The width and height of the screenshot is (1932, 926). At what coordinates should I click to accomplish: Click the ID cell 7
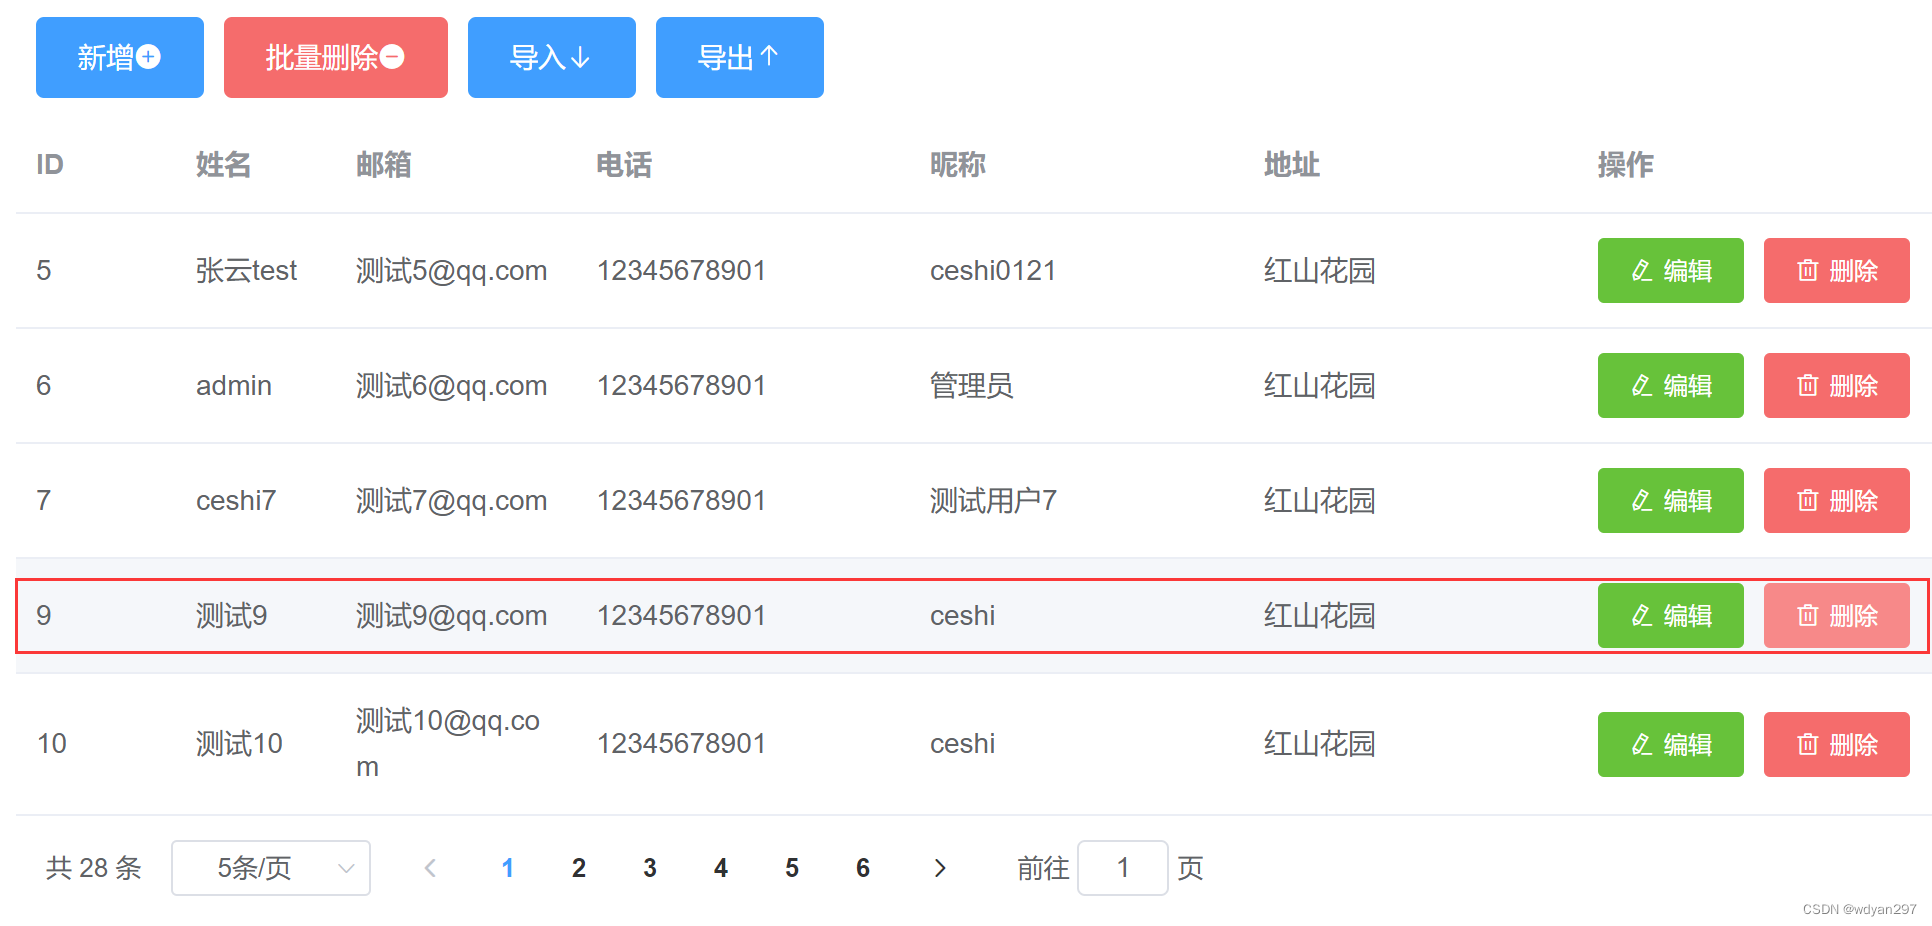44,500
